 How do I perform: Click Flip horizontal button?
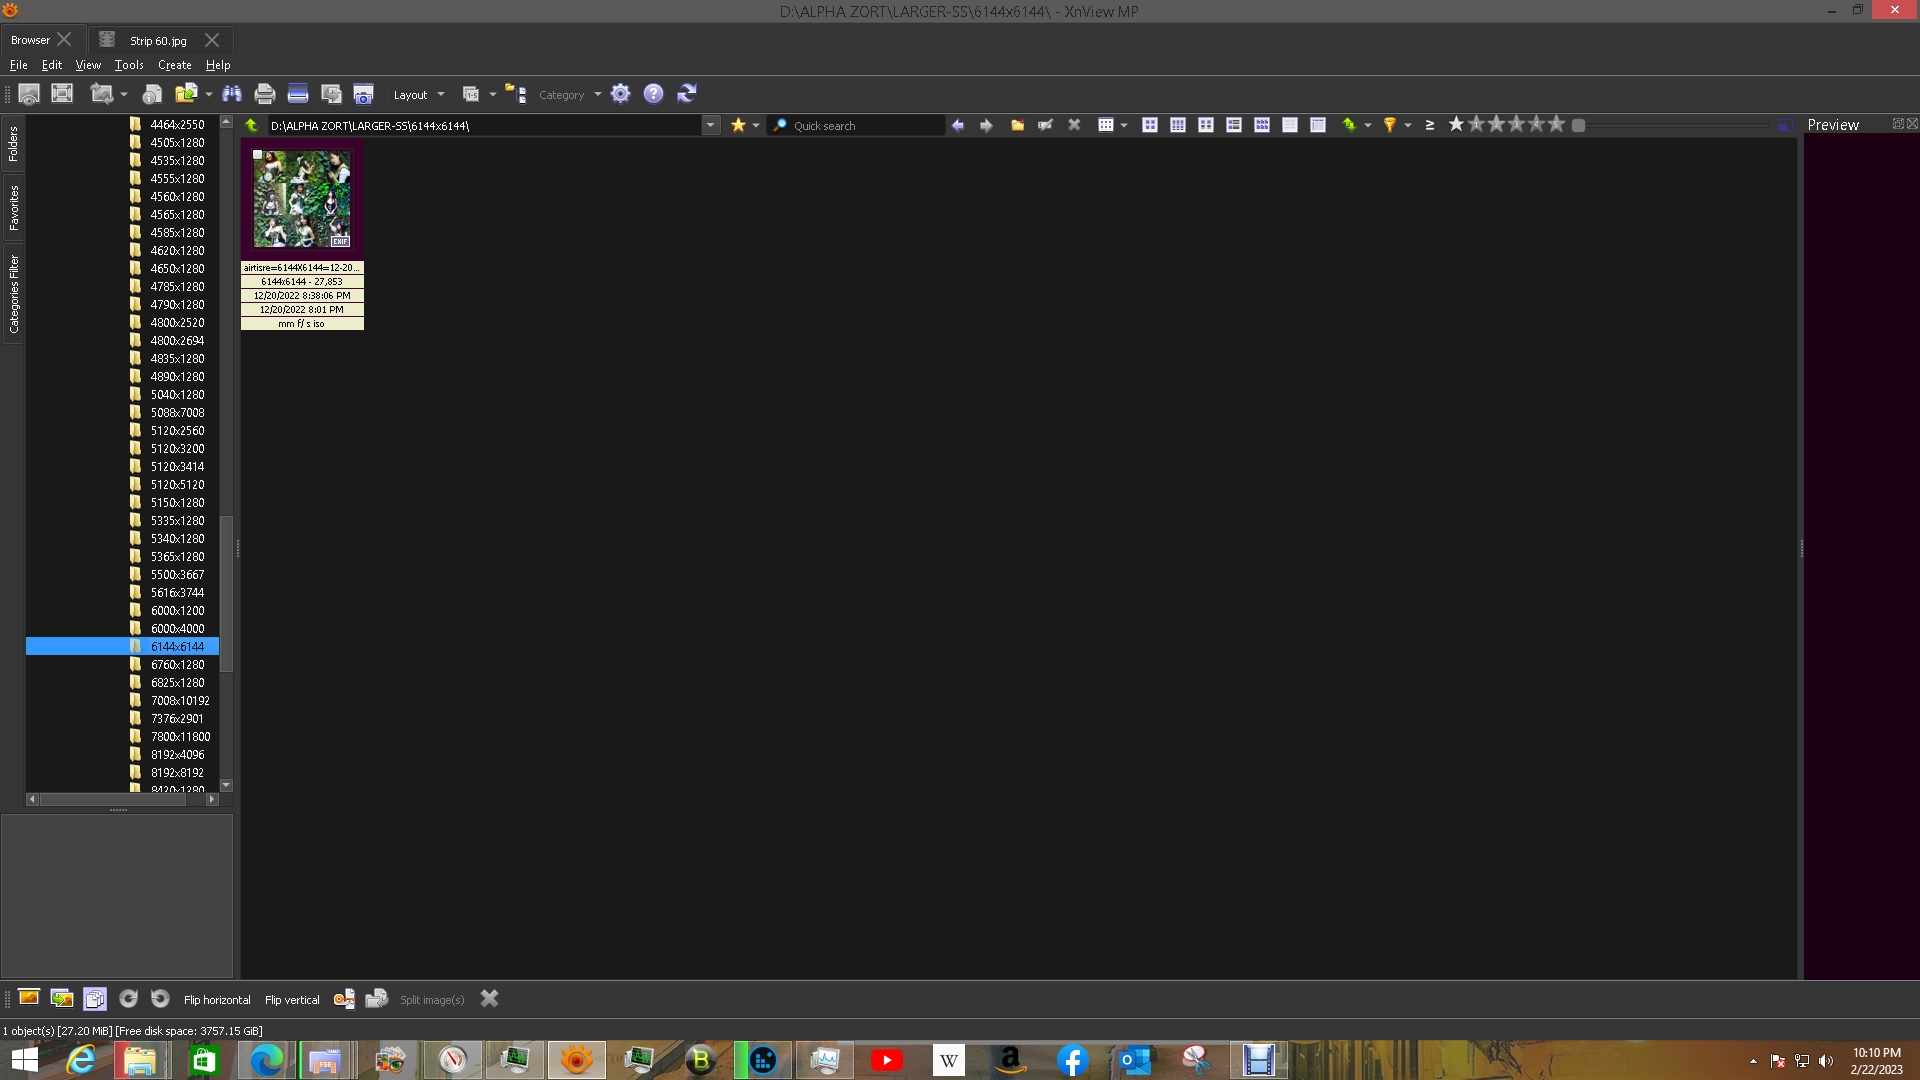click(217, 1000)
